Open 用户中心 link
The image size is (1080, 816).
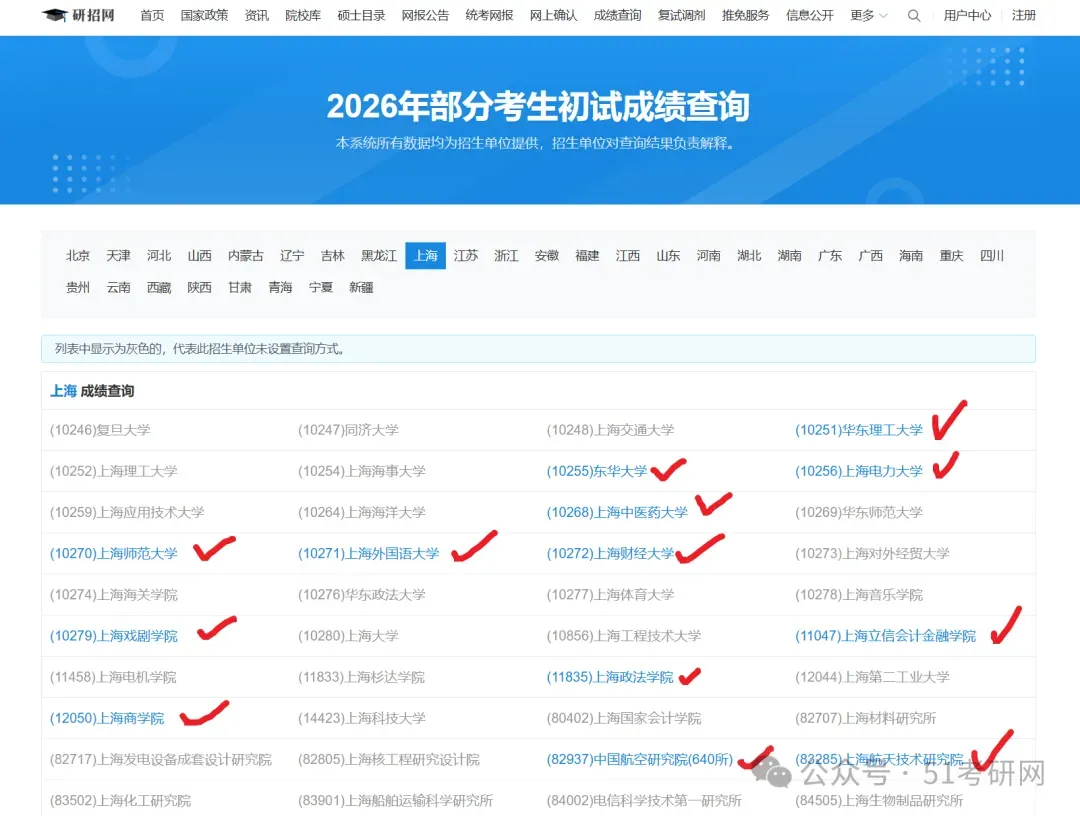coord(967,15)
